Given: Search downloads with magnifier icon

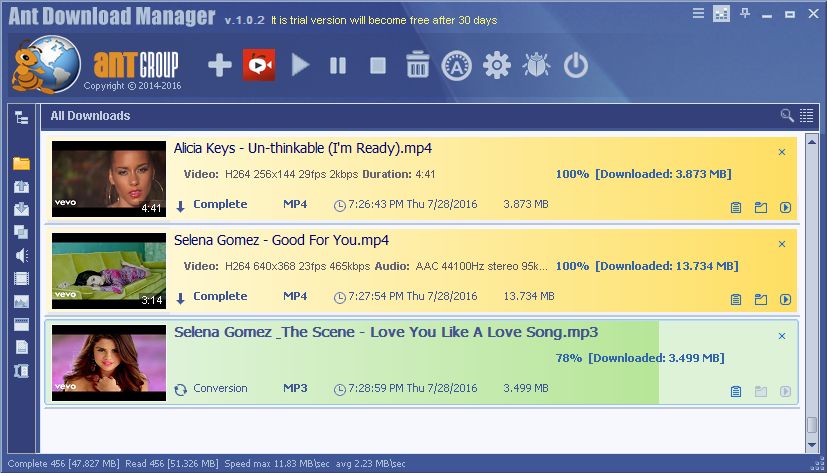Looking at the screenshot, I should click(x=787, y=115).
